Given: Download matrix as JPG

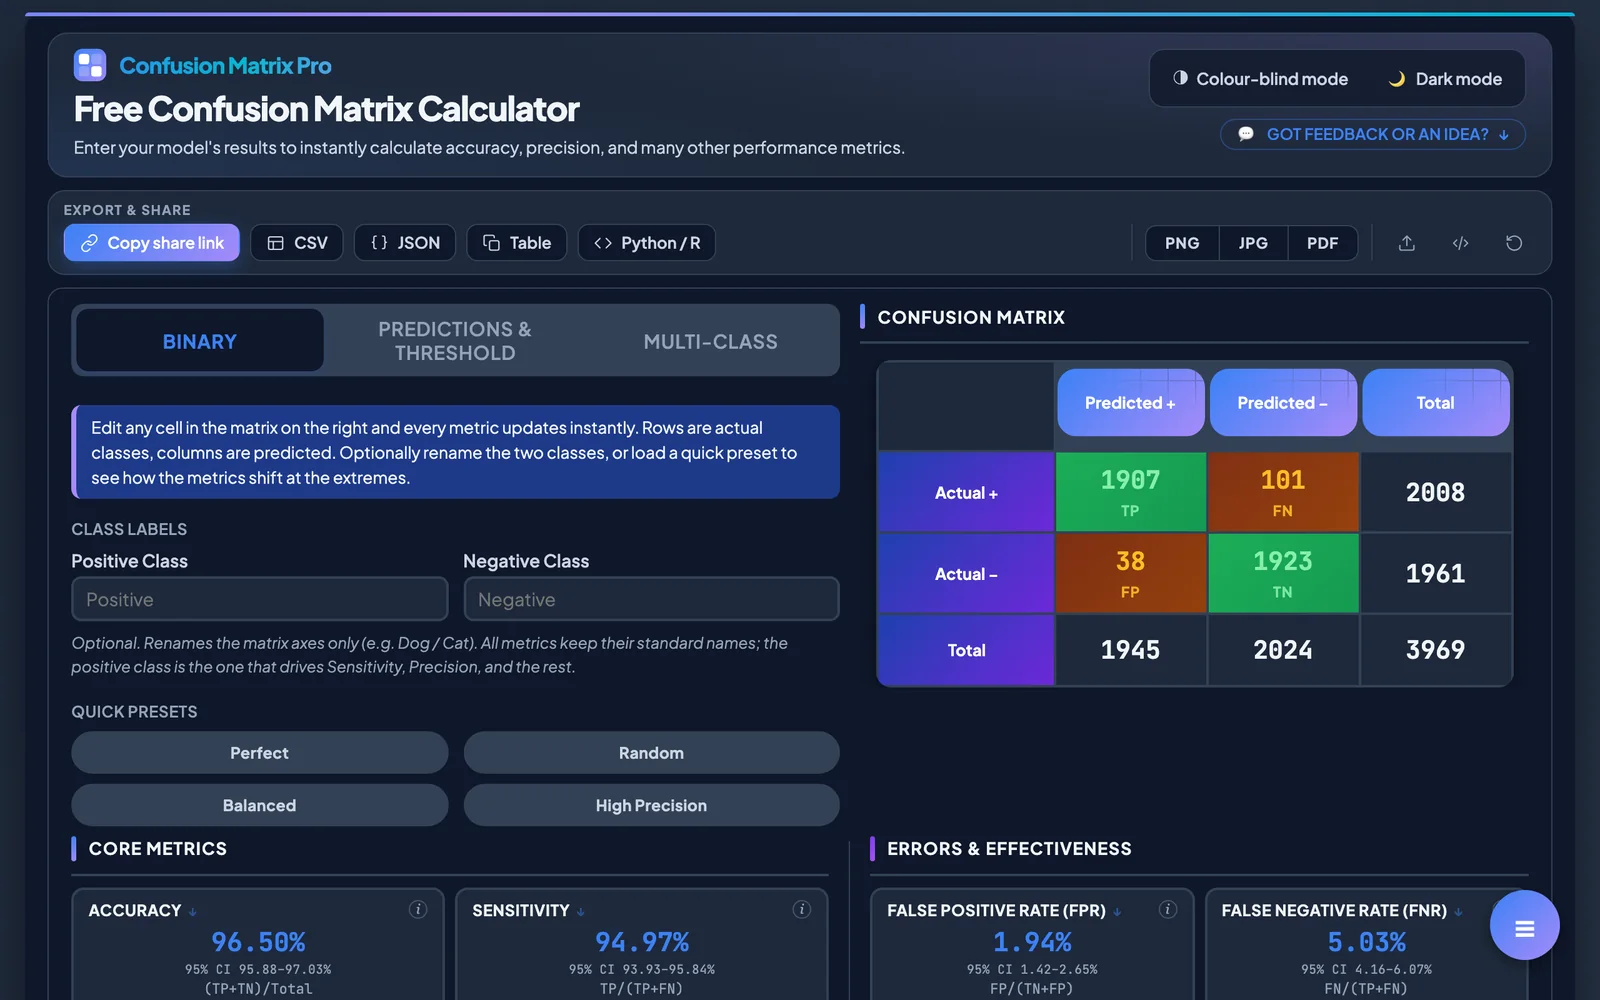Looking at the screenshot, I should tap(1253, 243).
